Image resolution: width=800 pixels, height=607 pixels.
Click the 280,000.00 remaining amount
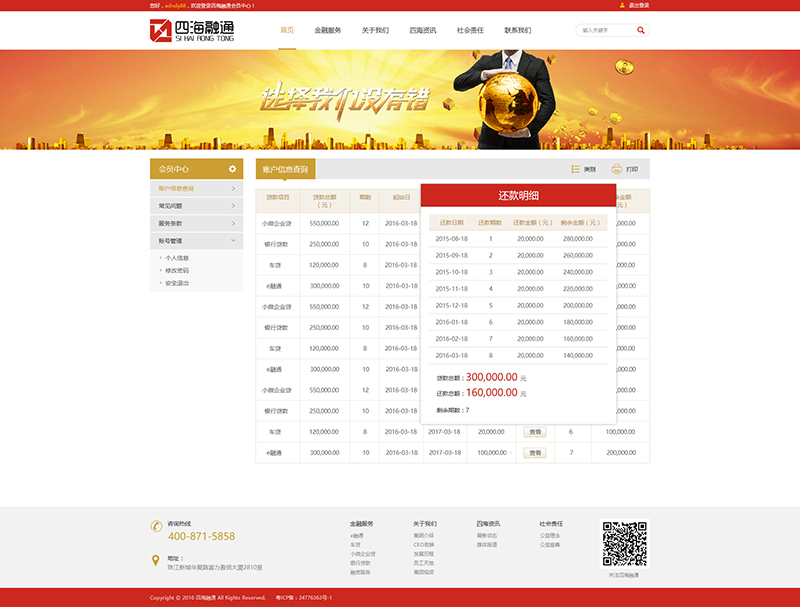click(578, 239)
